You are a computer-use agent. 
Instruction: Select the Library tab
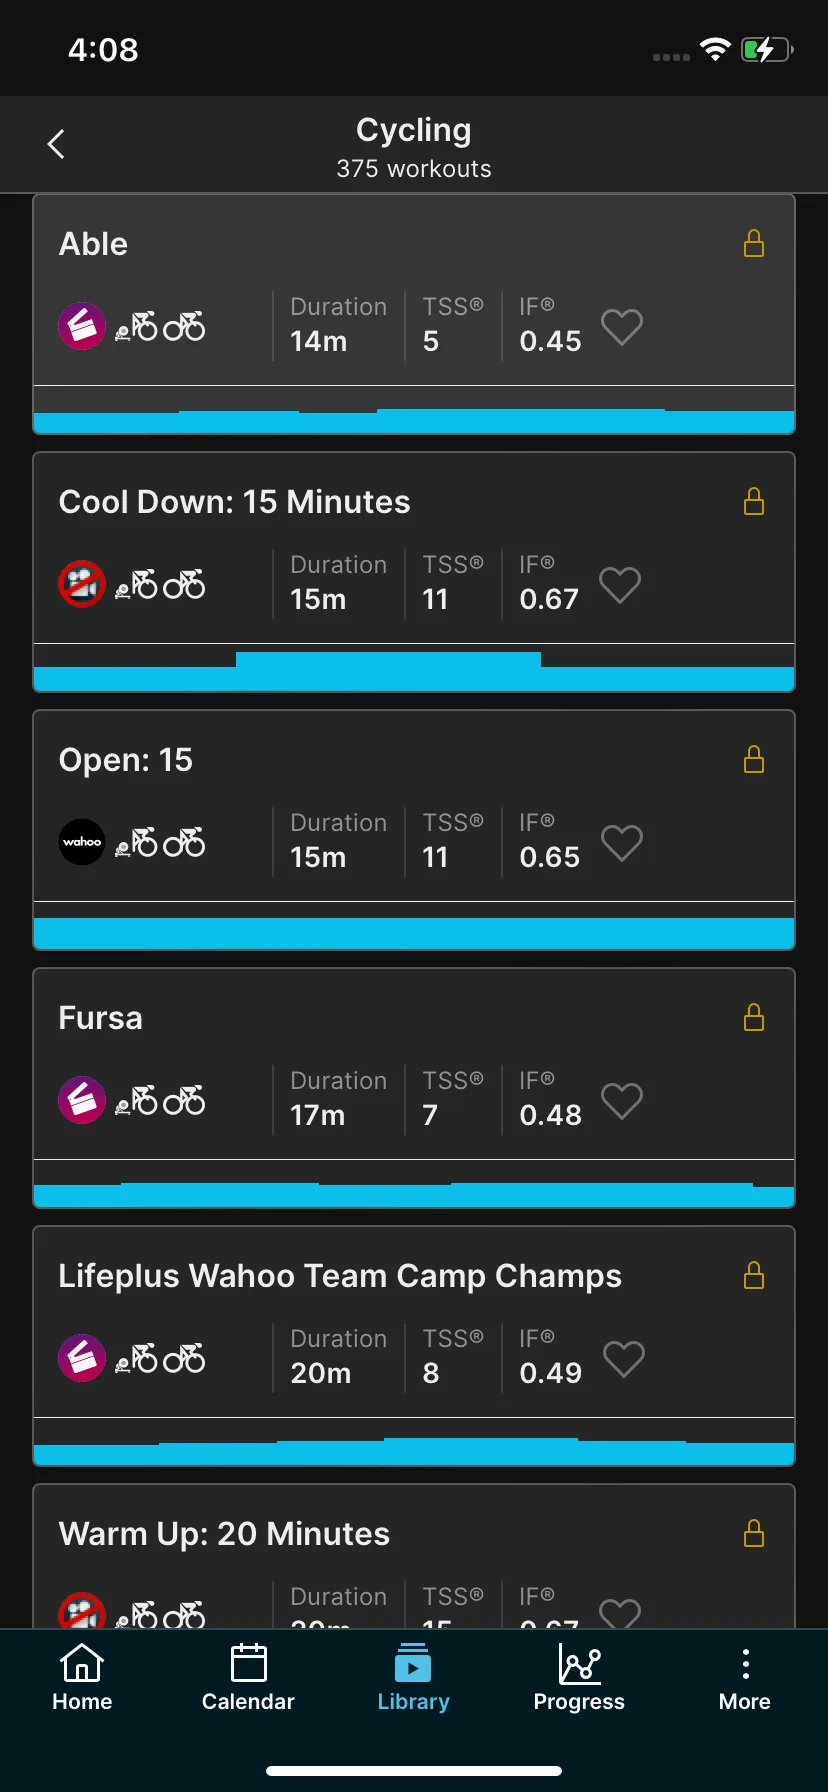(x=413, y=1678)
